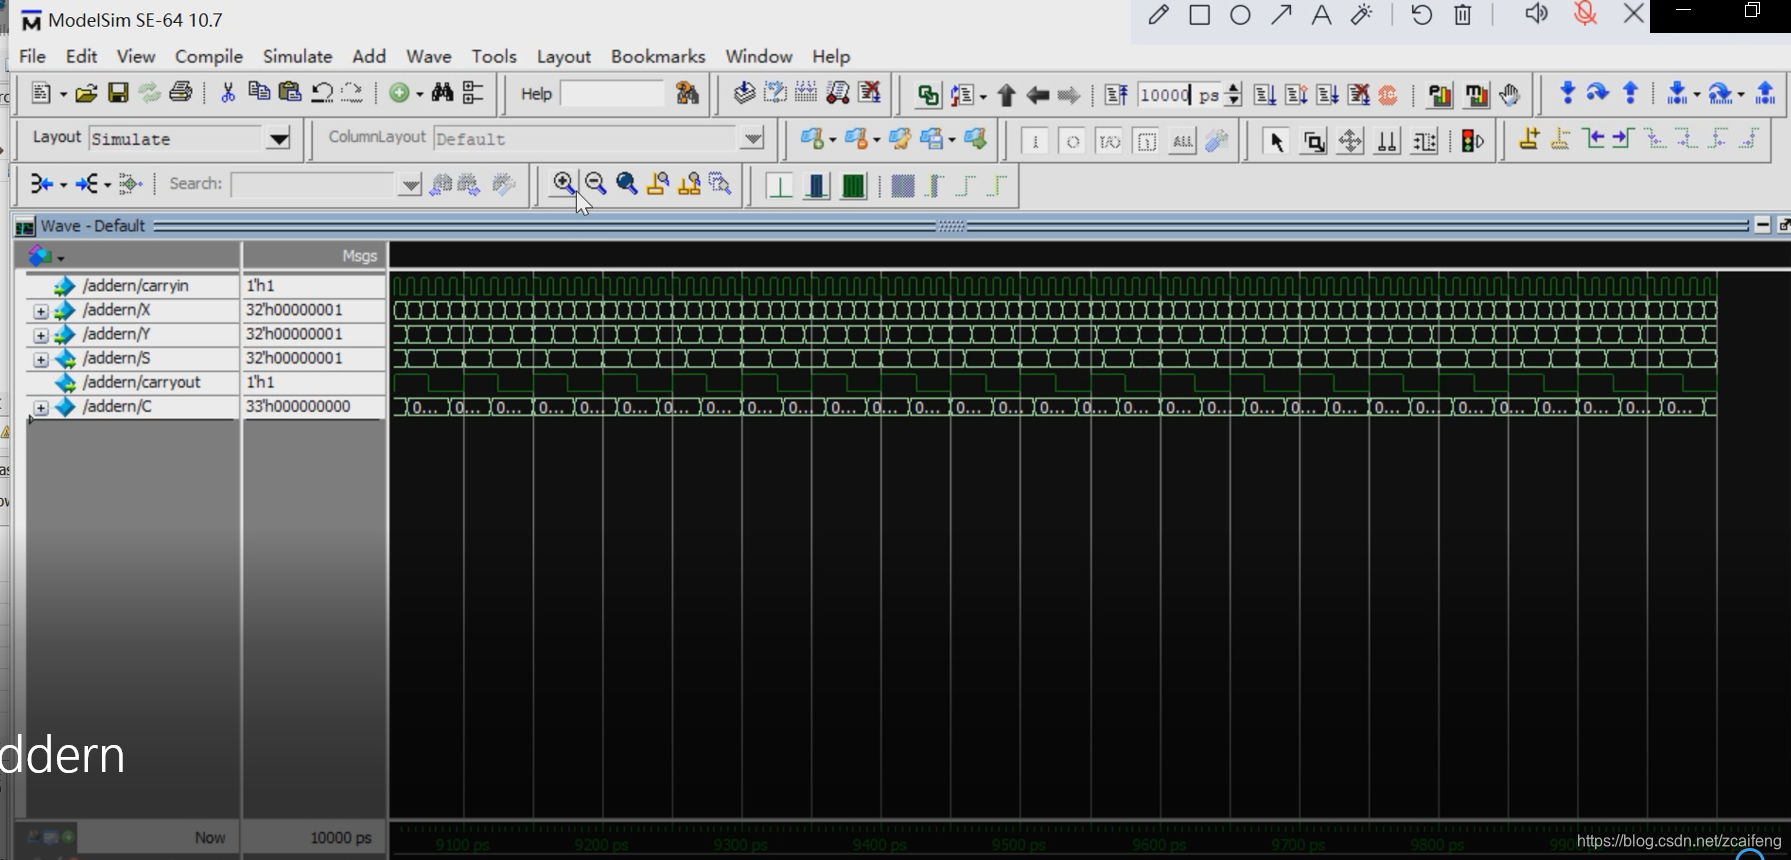Toggle the solid green waveform format
This screenshot has width=1791, height=860.
(x=853, y=186)
